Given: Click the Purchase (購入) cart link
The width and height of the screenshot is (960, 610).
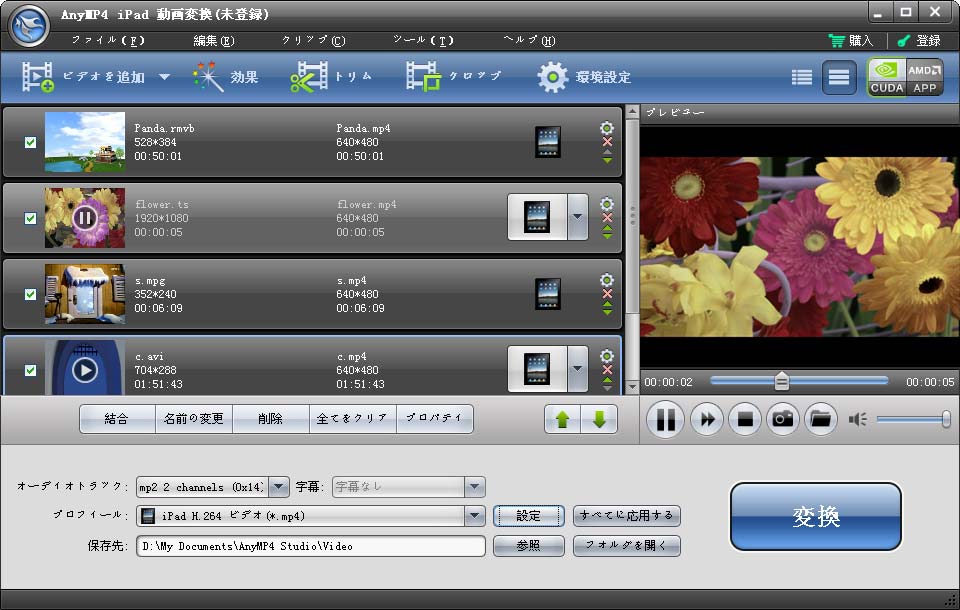Looking at the screenshot, I should click(851, 40).
